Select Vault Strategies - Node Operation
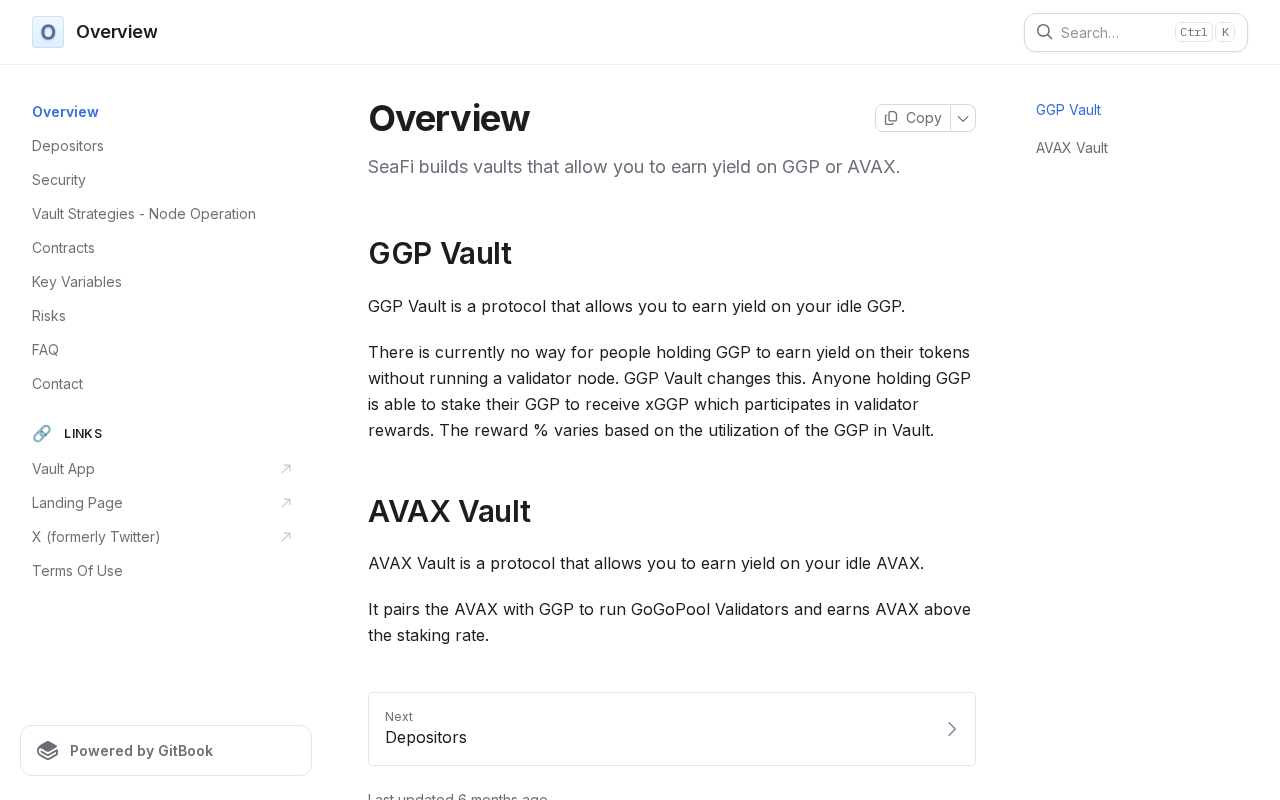 (x=144, y=214)
